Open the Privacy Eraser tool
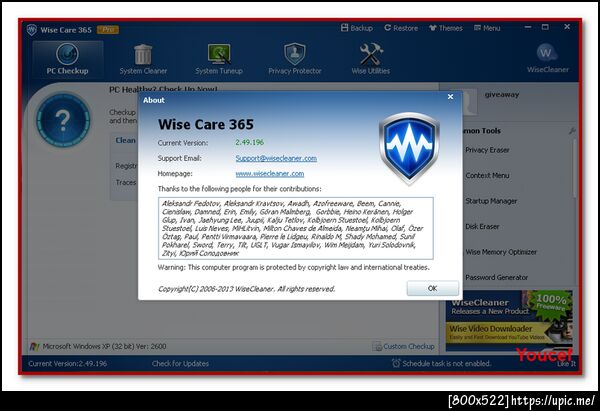The width and height of the screenshot is (600, 411). tap(487, 150)
